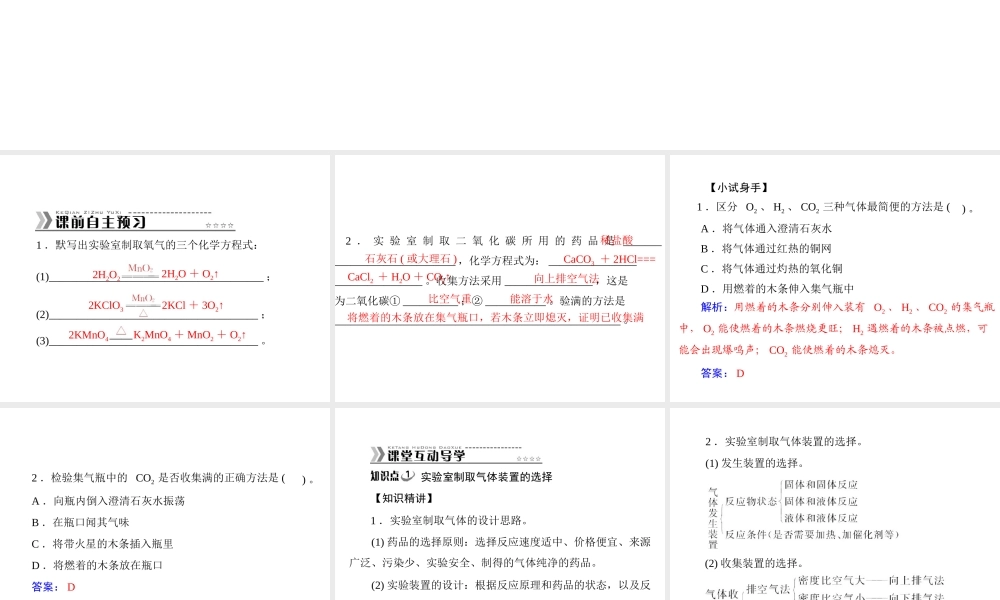Viewport: 1000px width, 600px height.
Task: Click the paragraph starting (2) 实验装置的设计
Action: (x=510, y=585)
